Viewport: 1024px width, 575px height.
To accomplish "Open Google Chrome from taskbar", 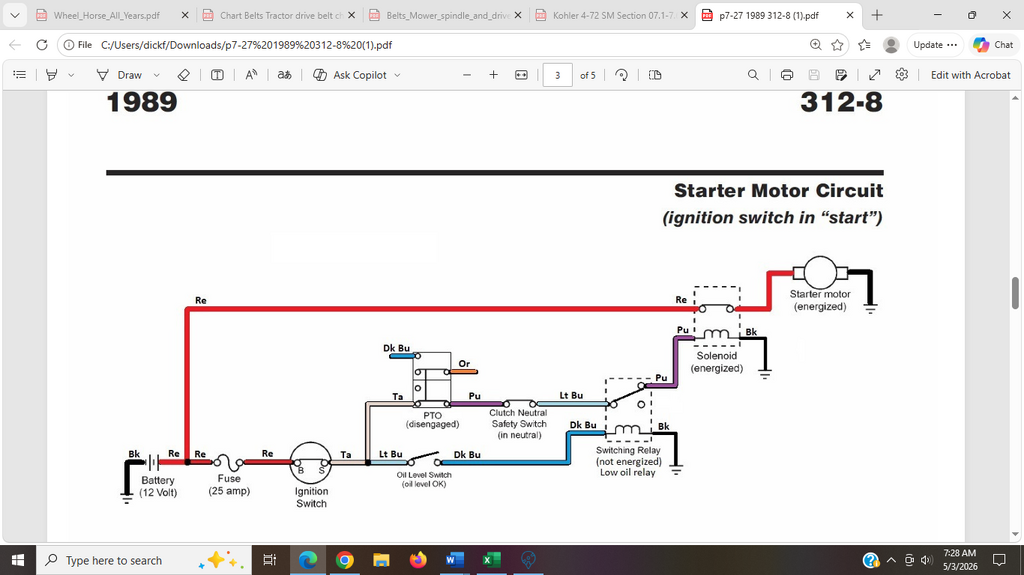I will click(x=345, y=560).
